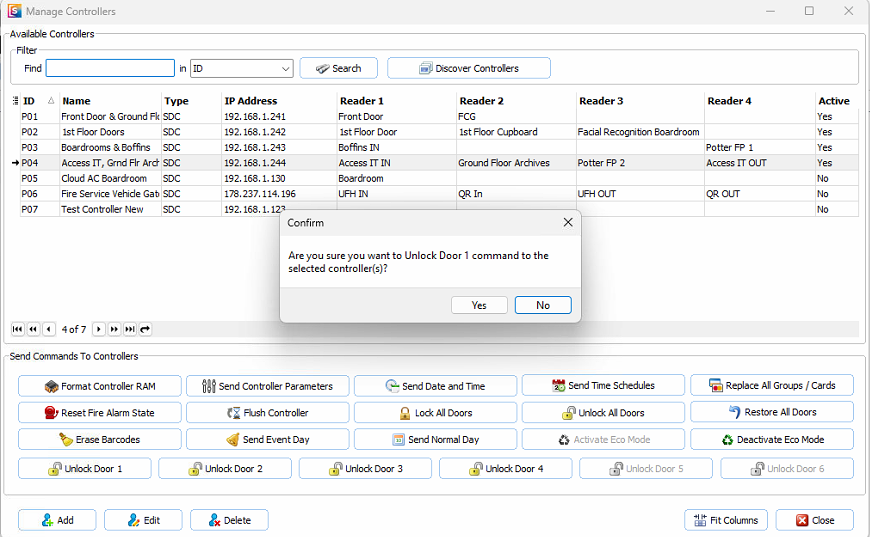Go to first record navigator icon
The height and width of the screenshot is (537, 870).
pyautogui.click(x=18, y=329)
